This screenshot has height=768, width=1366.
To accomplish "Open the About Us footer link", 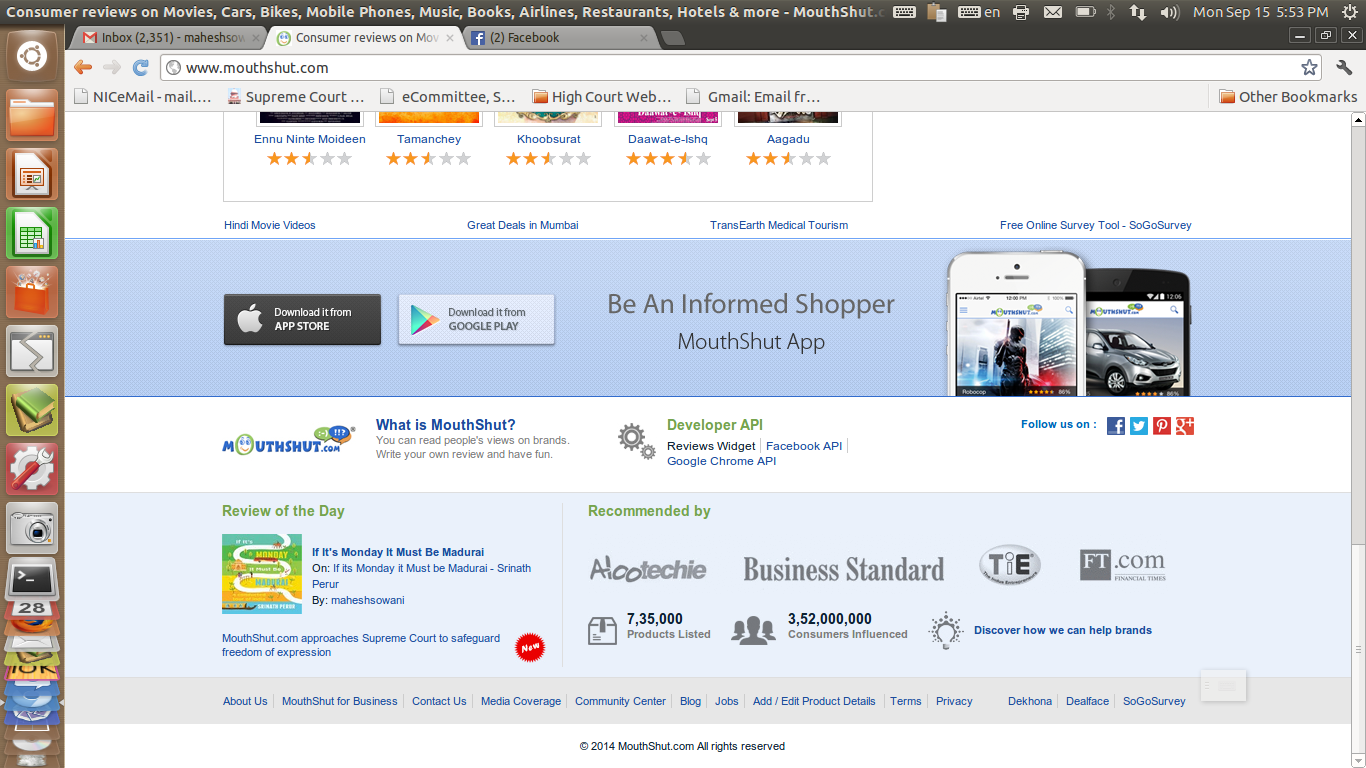I will pyautogui.click(x=245, y=701).
